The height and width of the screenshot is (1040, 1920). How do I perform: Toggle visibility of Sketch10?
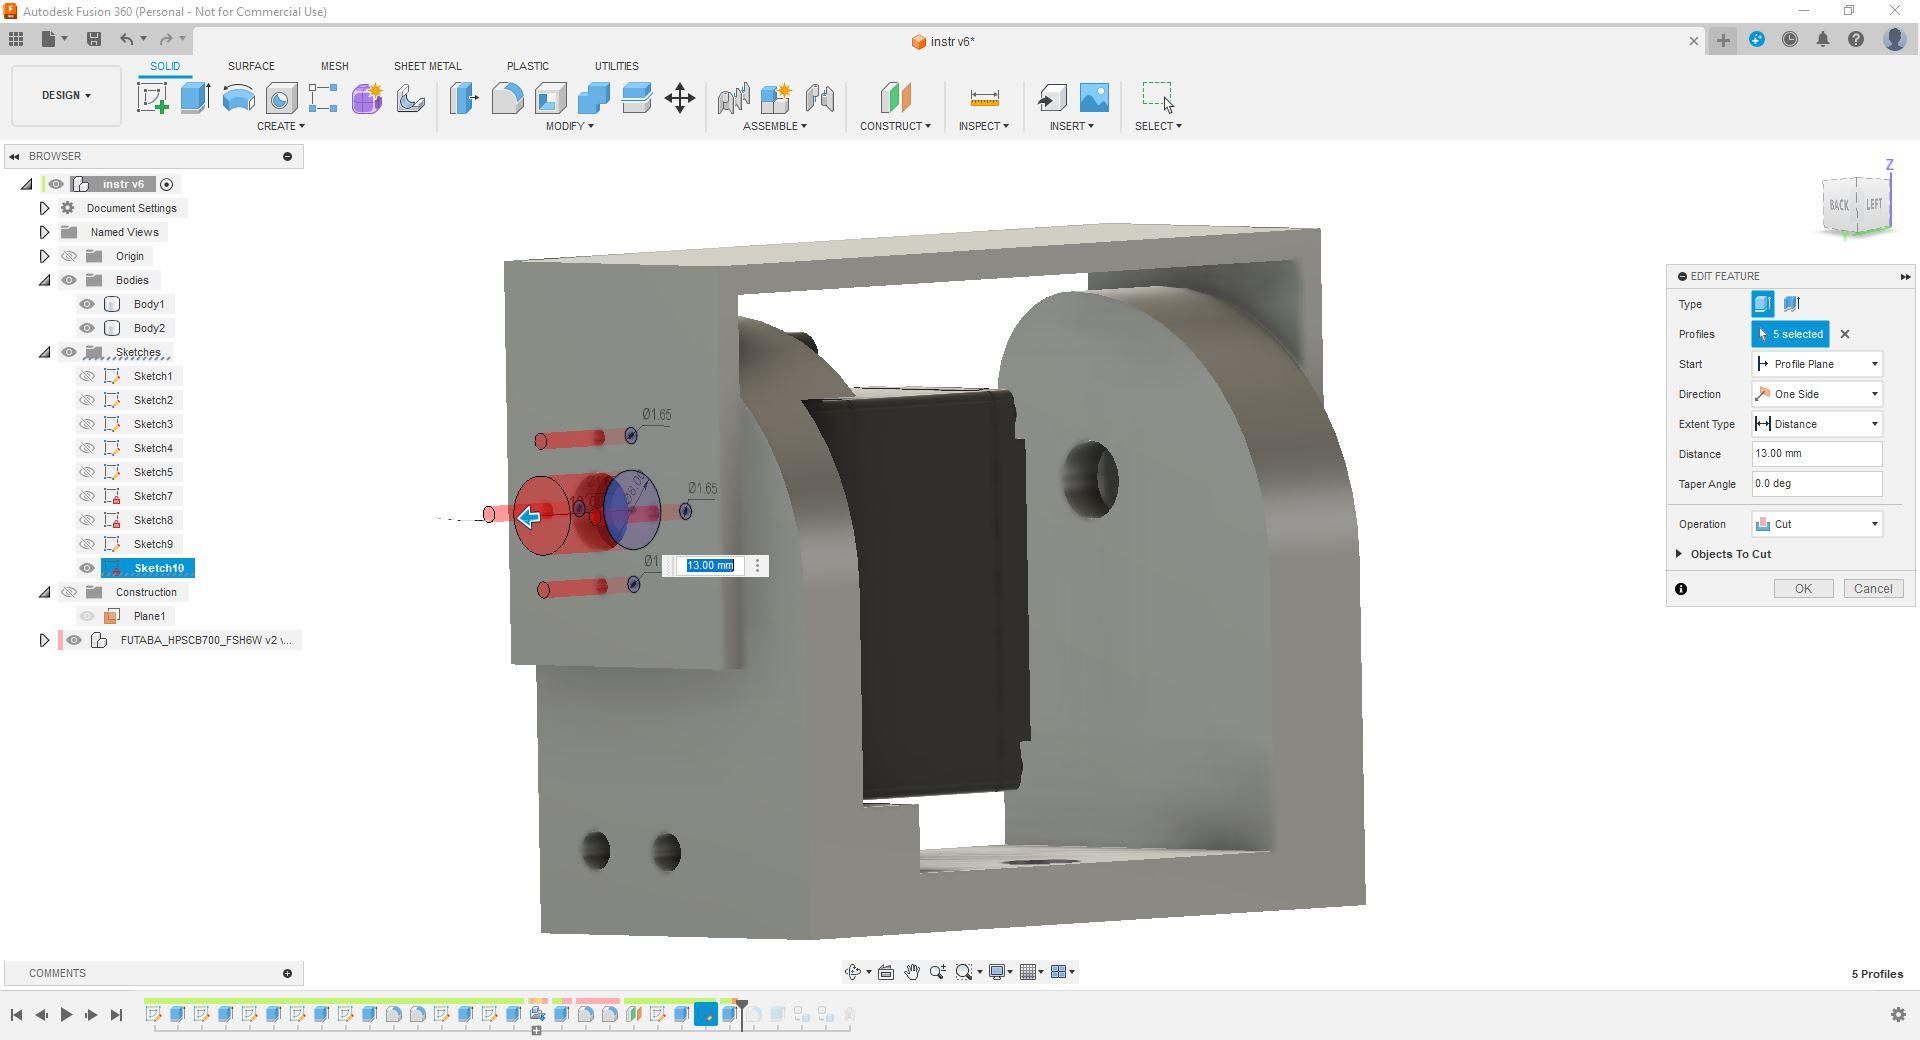[87, 568]
